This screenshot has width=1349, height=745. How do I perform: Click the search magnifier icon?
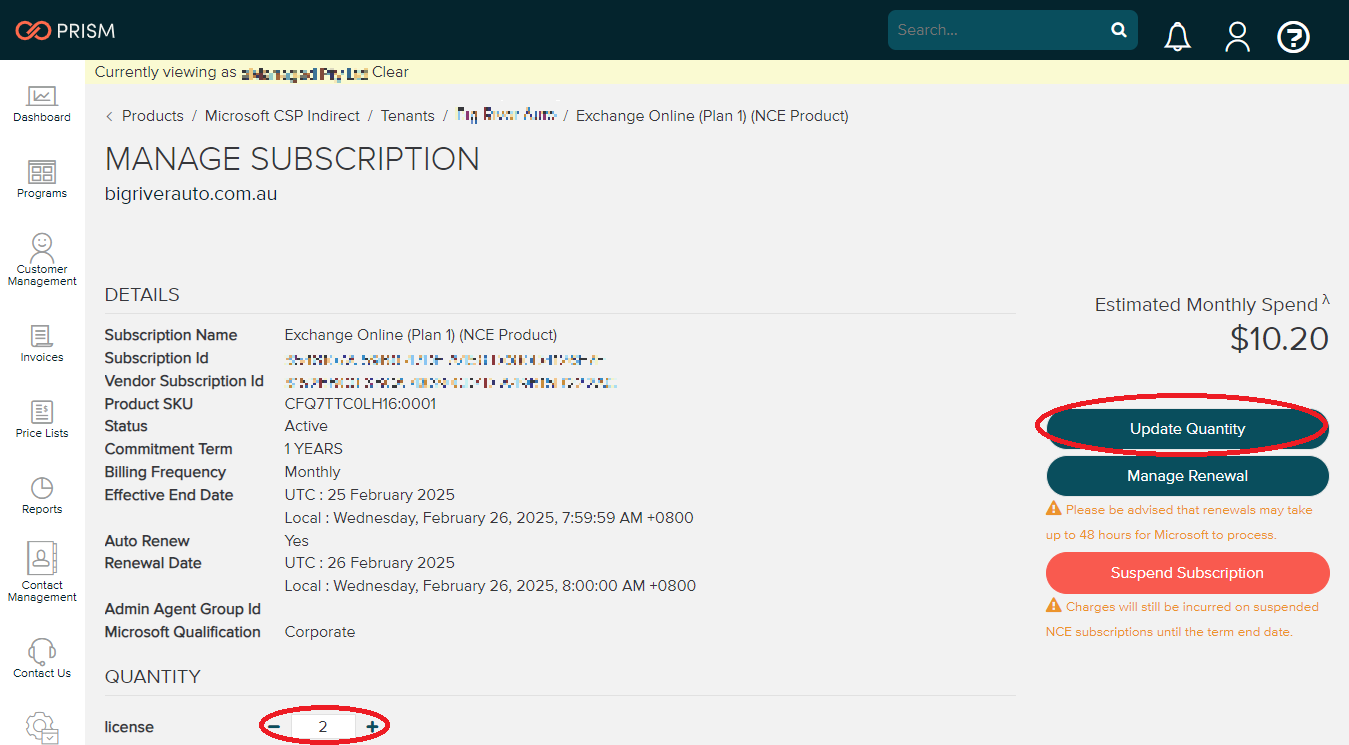(1118, 30)
